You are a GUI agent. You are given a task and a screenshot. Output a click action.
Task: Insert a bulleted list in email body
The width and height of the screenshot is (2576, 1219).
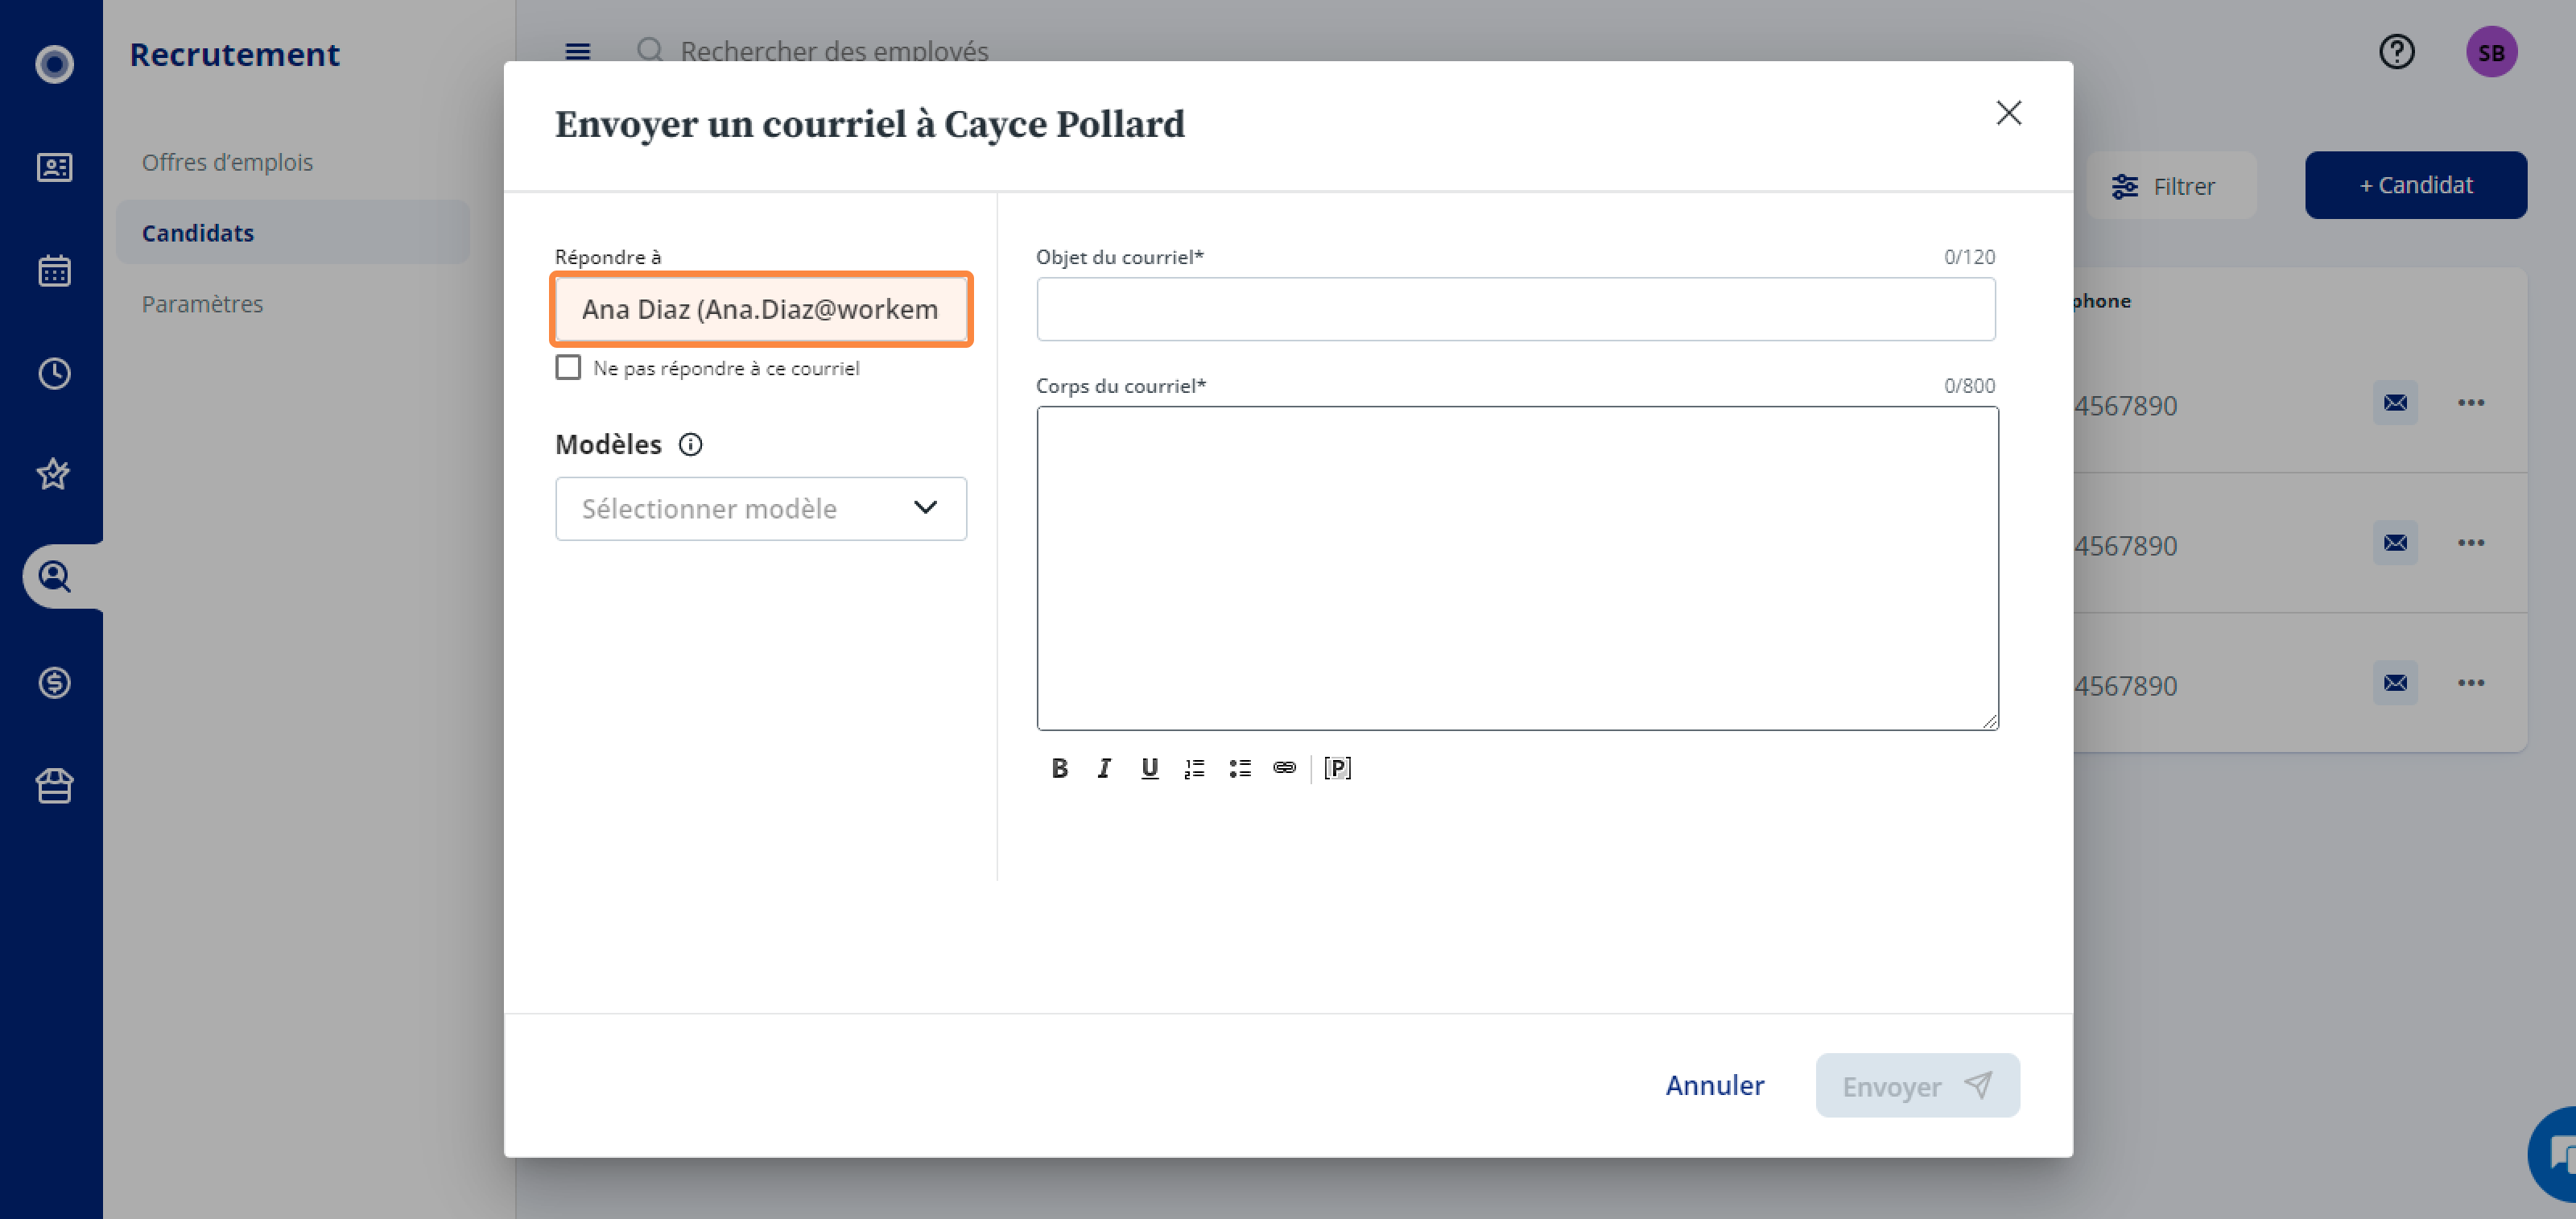coord(1240,768)
